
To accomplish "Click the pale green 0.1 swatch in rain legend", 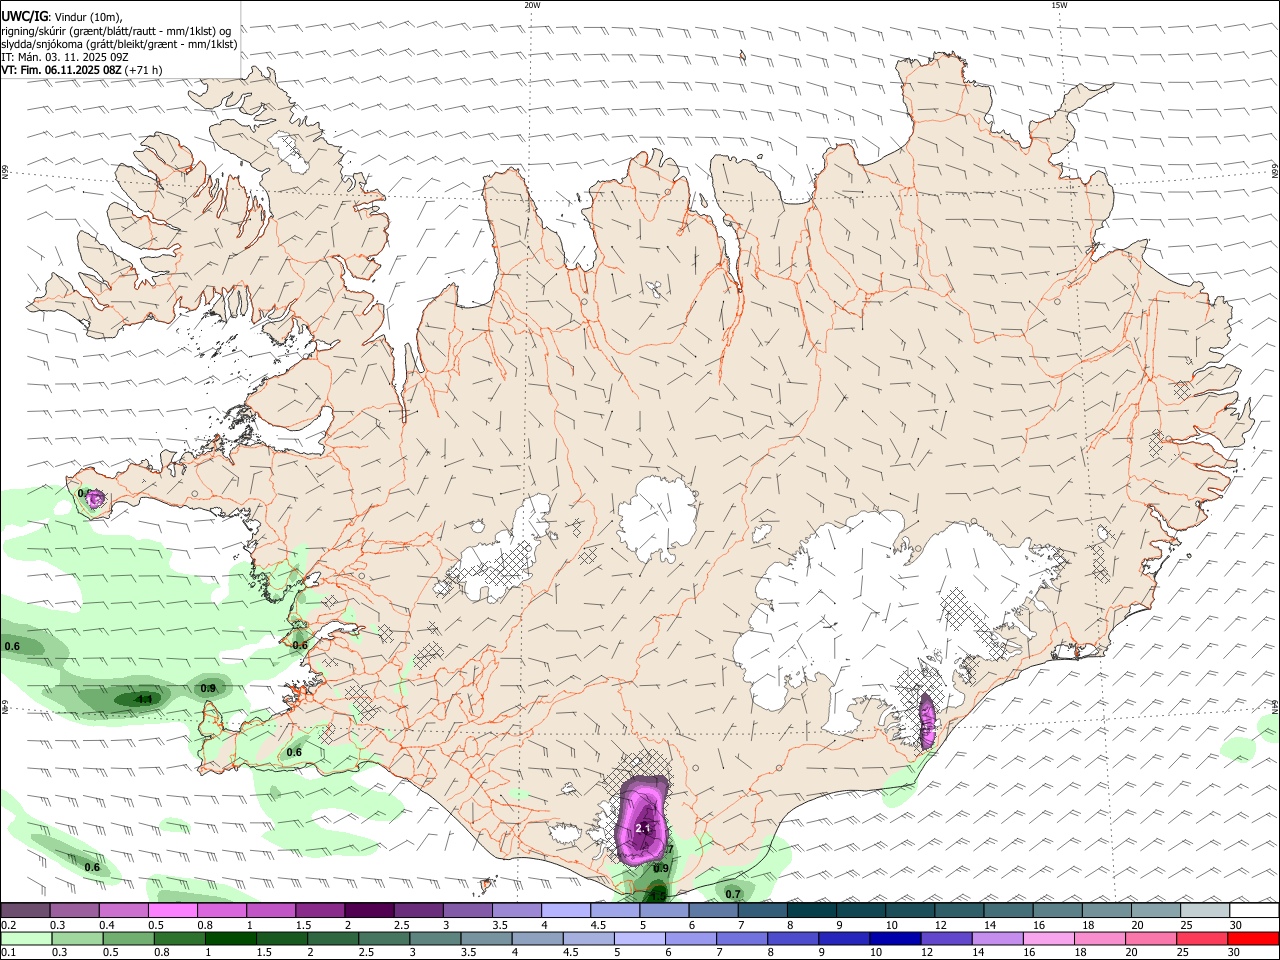I will coord(26,938).
